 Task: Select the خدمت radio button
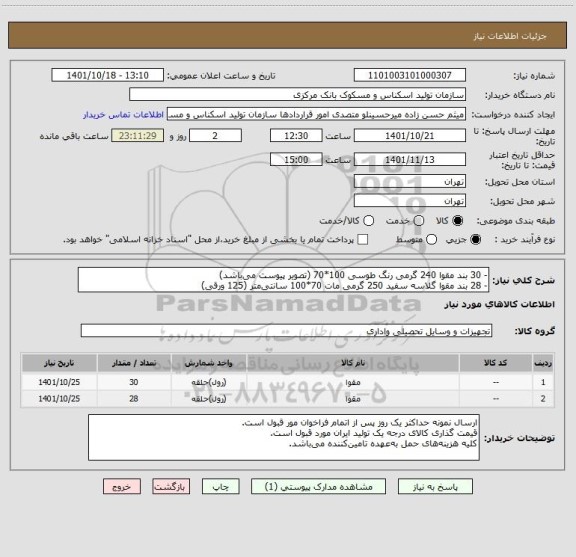click(x=419, y=221)
